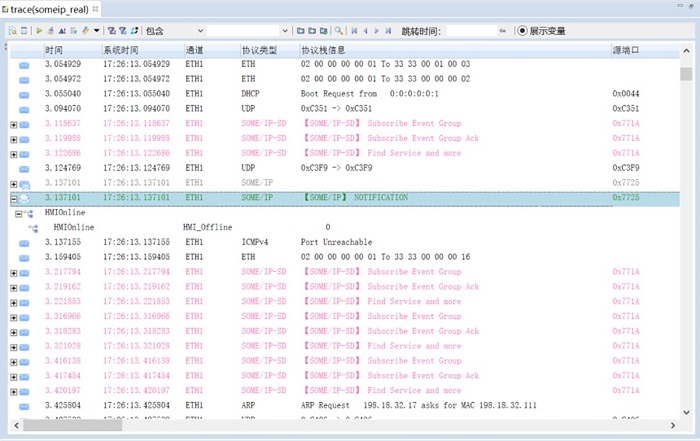
Task: Open the arrow menu beside the pen icon
Action: pyautogui.click(x=96, y=31)
